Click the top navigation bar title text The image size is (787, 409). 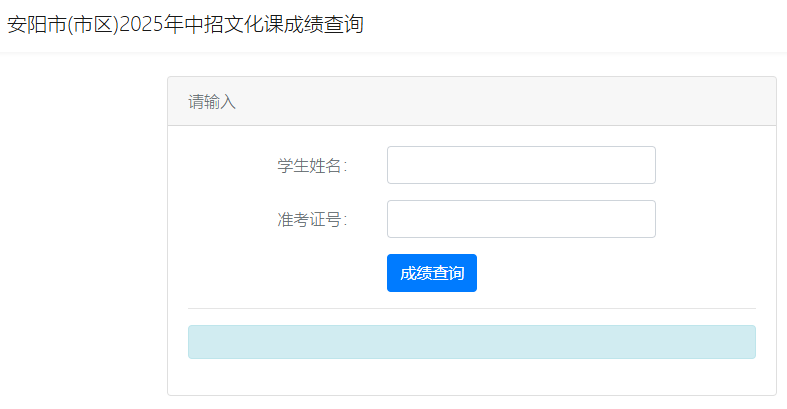[x=185, y=24]
